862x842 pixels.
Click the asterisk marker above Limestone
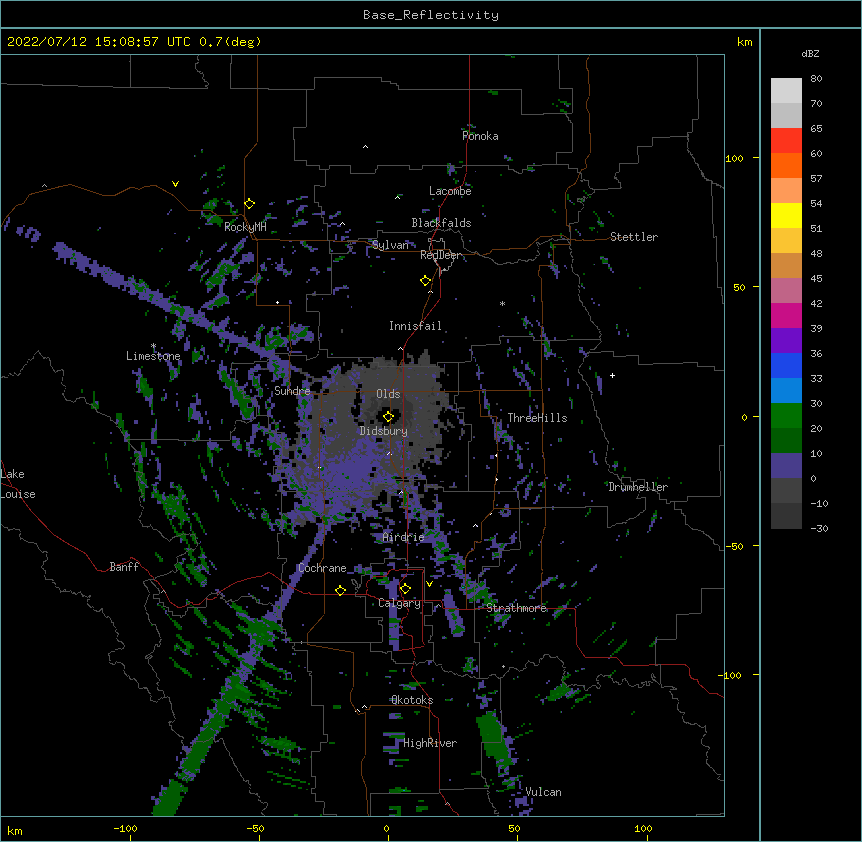153,347
